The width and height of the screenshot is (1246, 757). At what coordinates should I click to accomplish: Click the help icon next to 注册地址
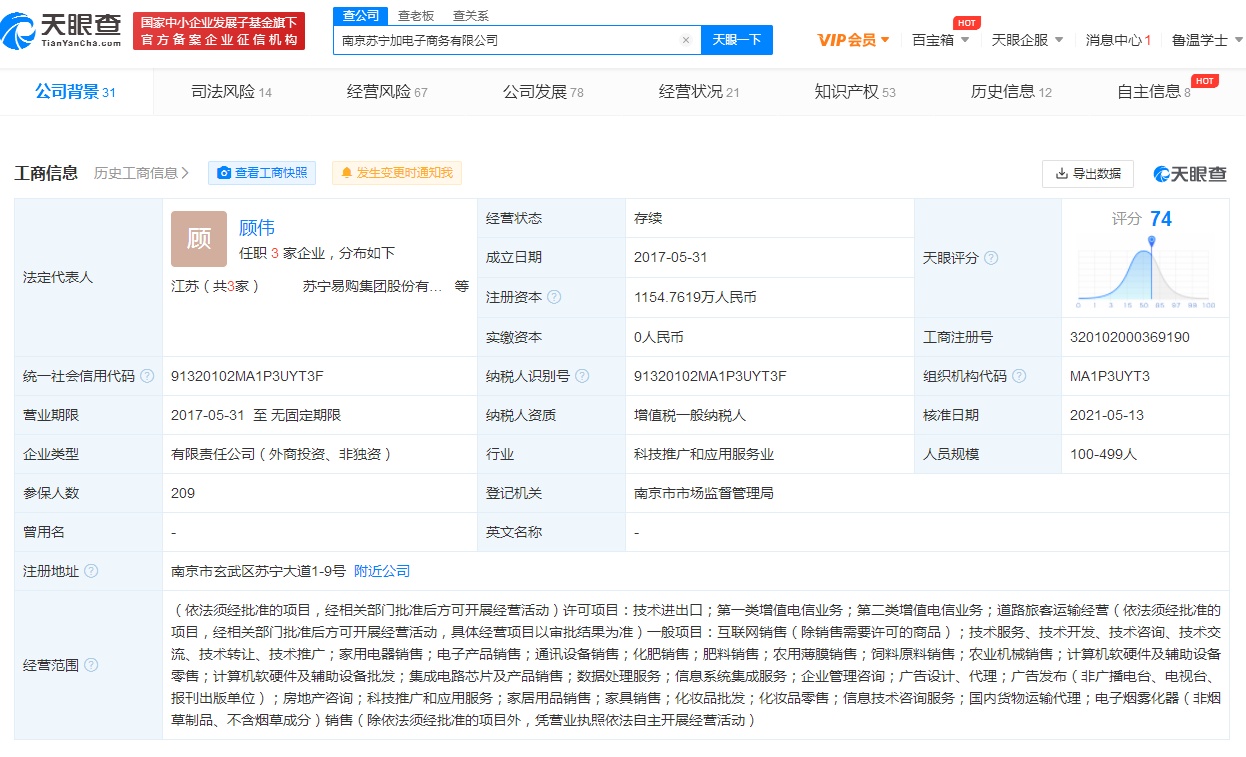91,571
